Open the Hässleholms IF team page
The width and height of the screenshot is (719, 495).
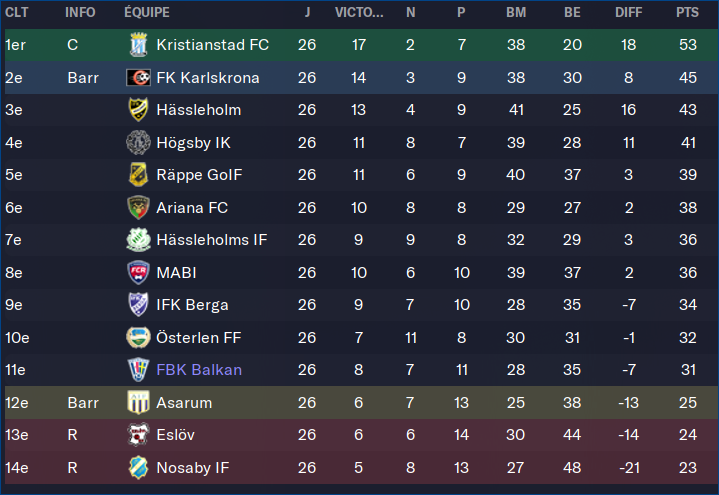[211, 240]
